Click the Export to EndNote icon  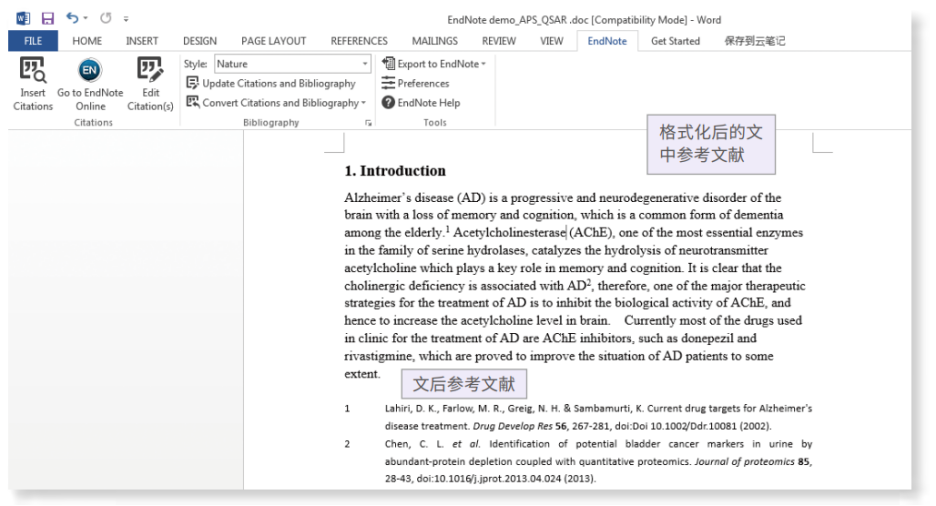389,63
